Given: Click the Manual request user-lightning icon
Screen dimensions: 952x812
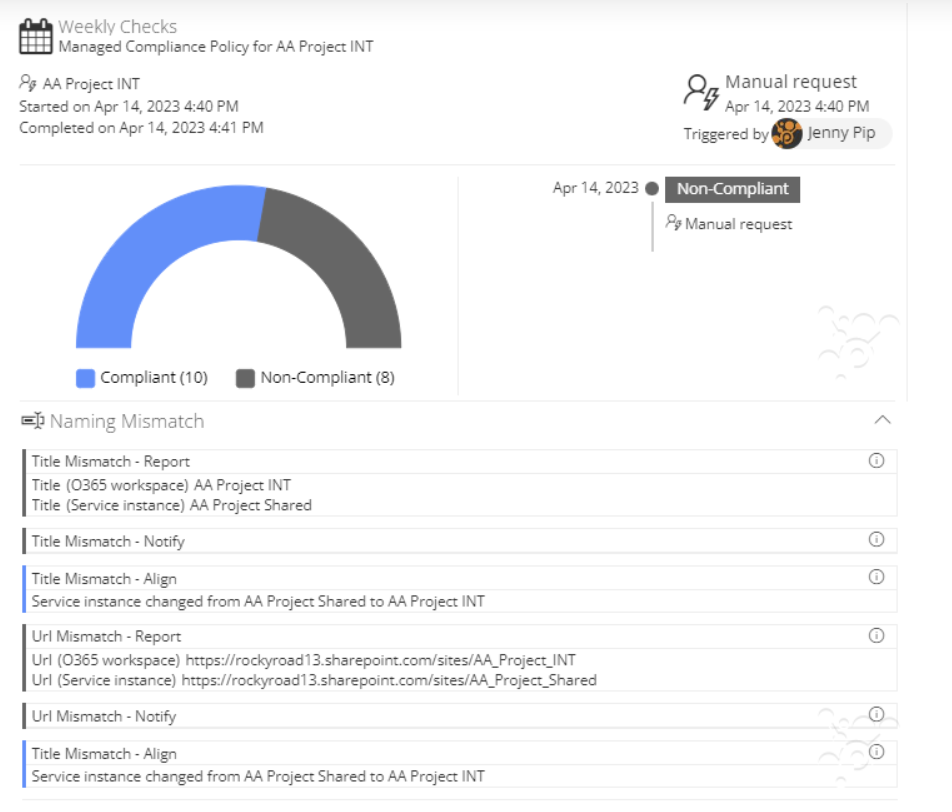Looking at the screenshot, I should click(x=701, y=92).
